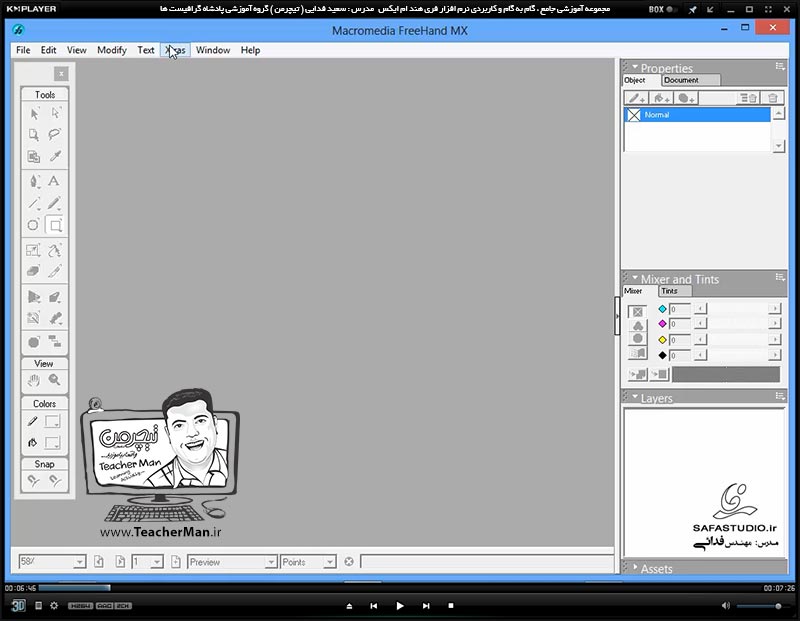Expand the Assets panel

(635, 567)
